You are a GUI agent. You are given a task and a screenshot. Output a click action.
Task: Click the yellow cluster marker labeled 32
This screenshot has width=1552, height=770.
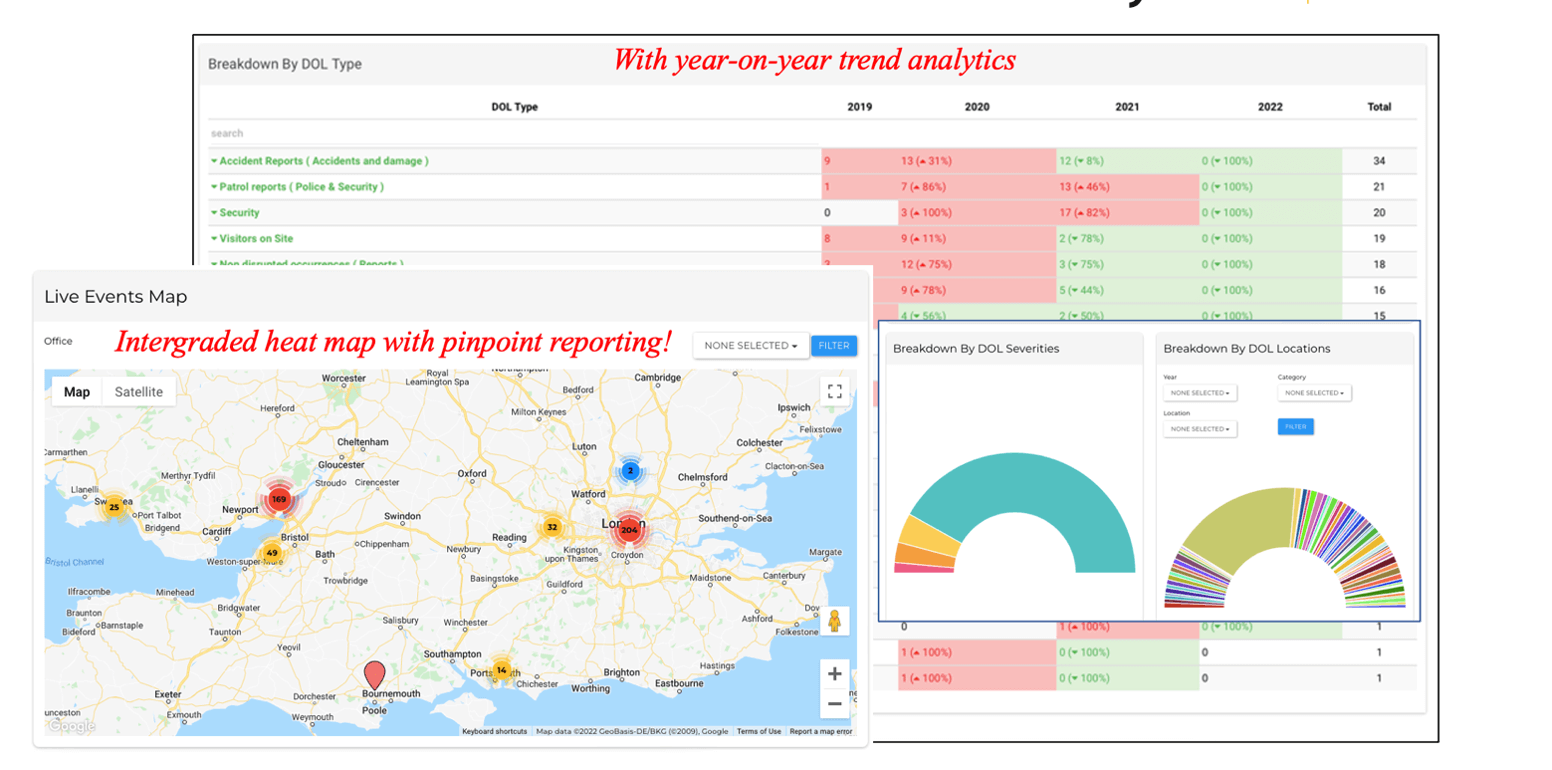pos(552,527)
